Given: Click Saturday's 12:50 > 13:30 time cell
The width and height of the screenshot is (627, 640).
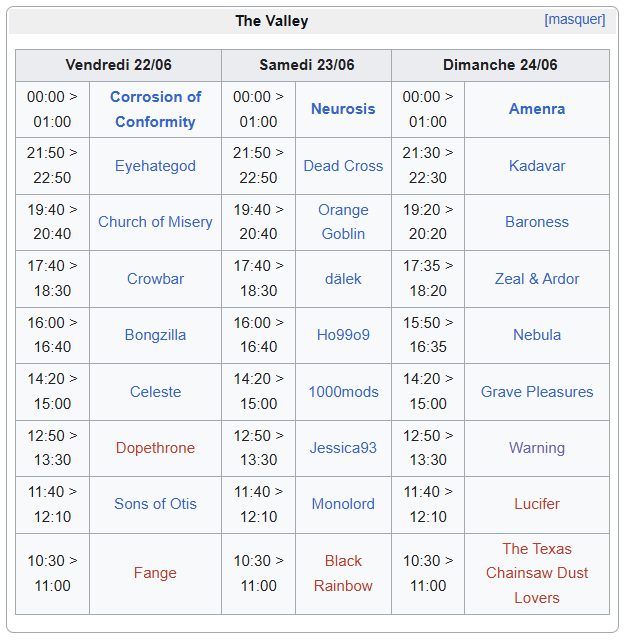Looking at the screenshot, I should coord(258,448).
